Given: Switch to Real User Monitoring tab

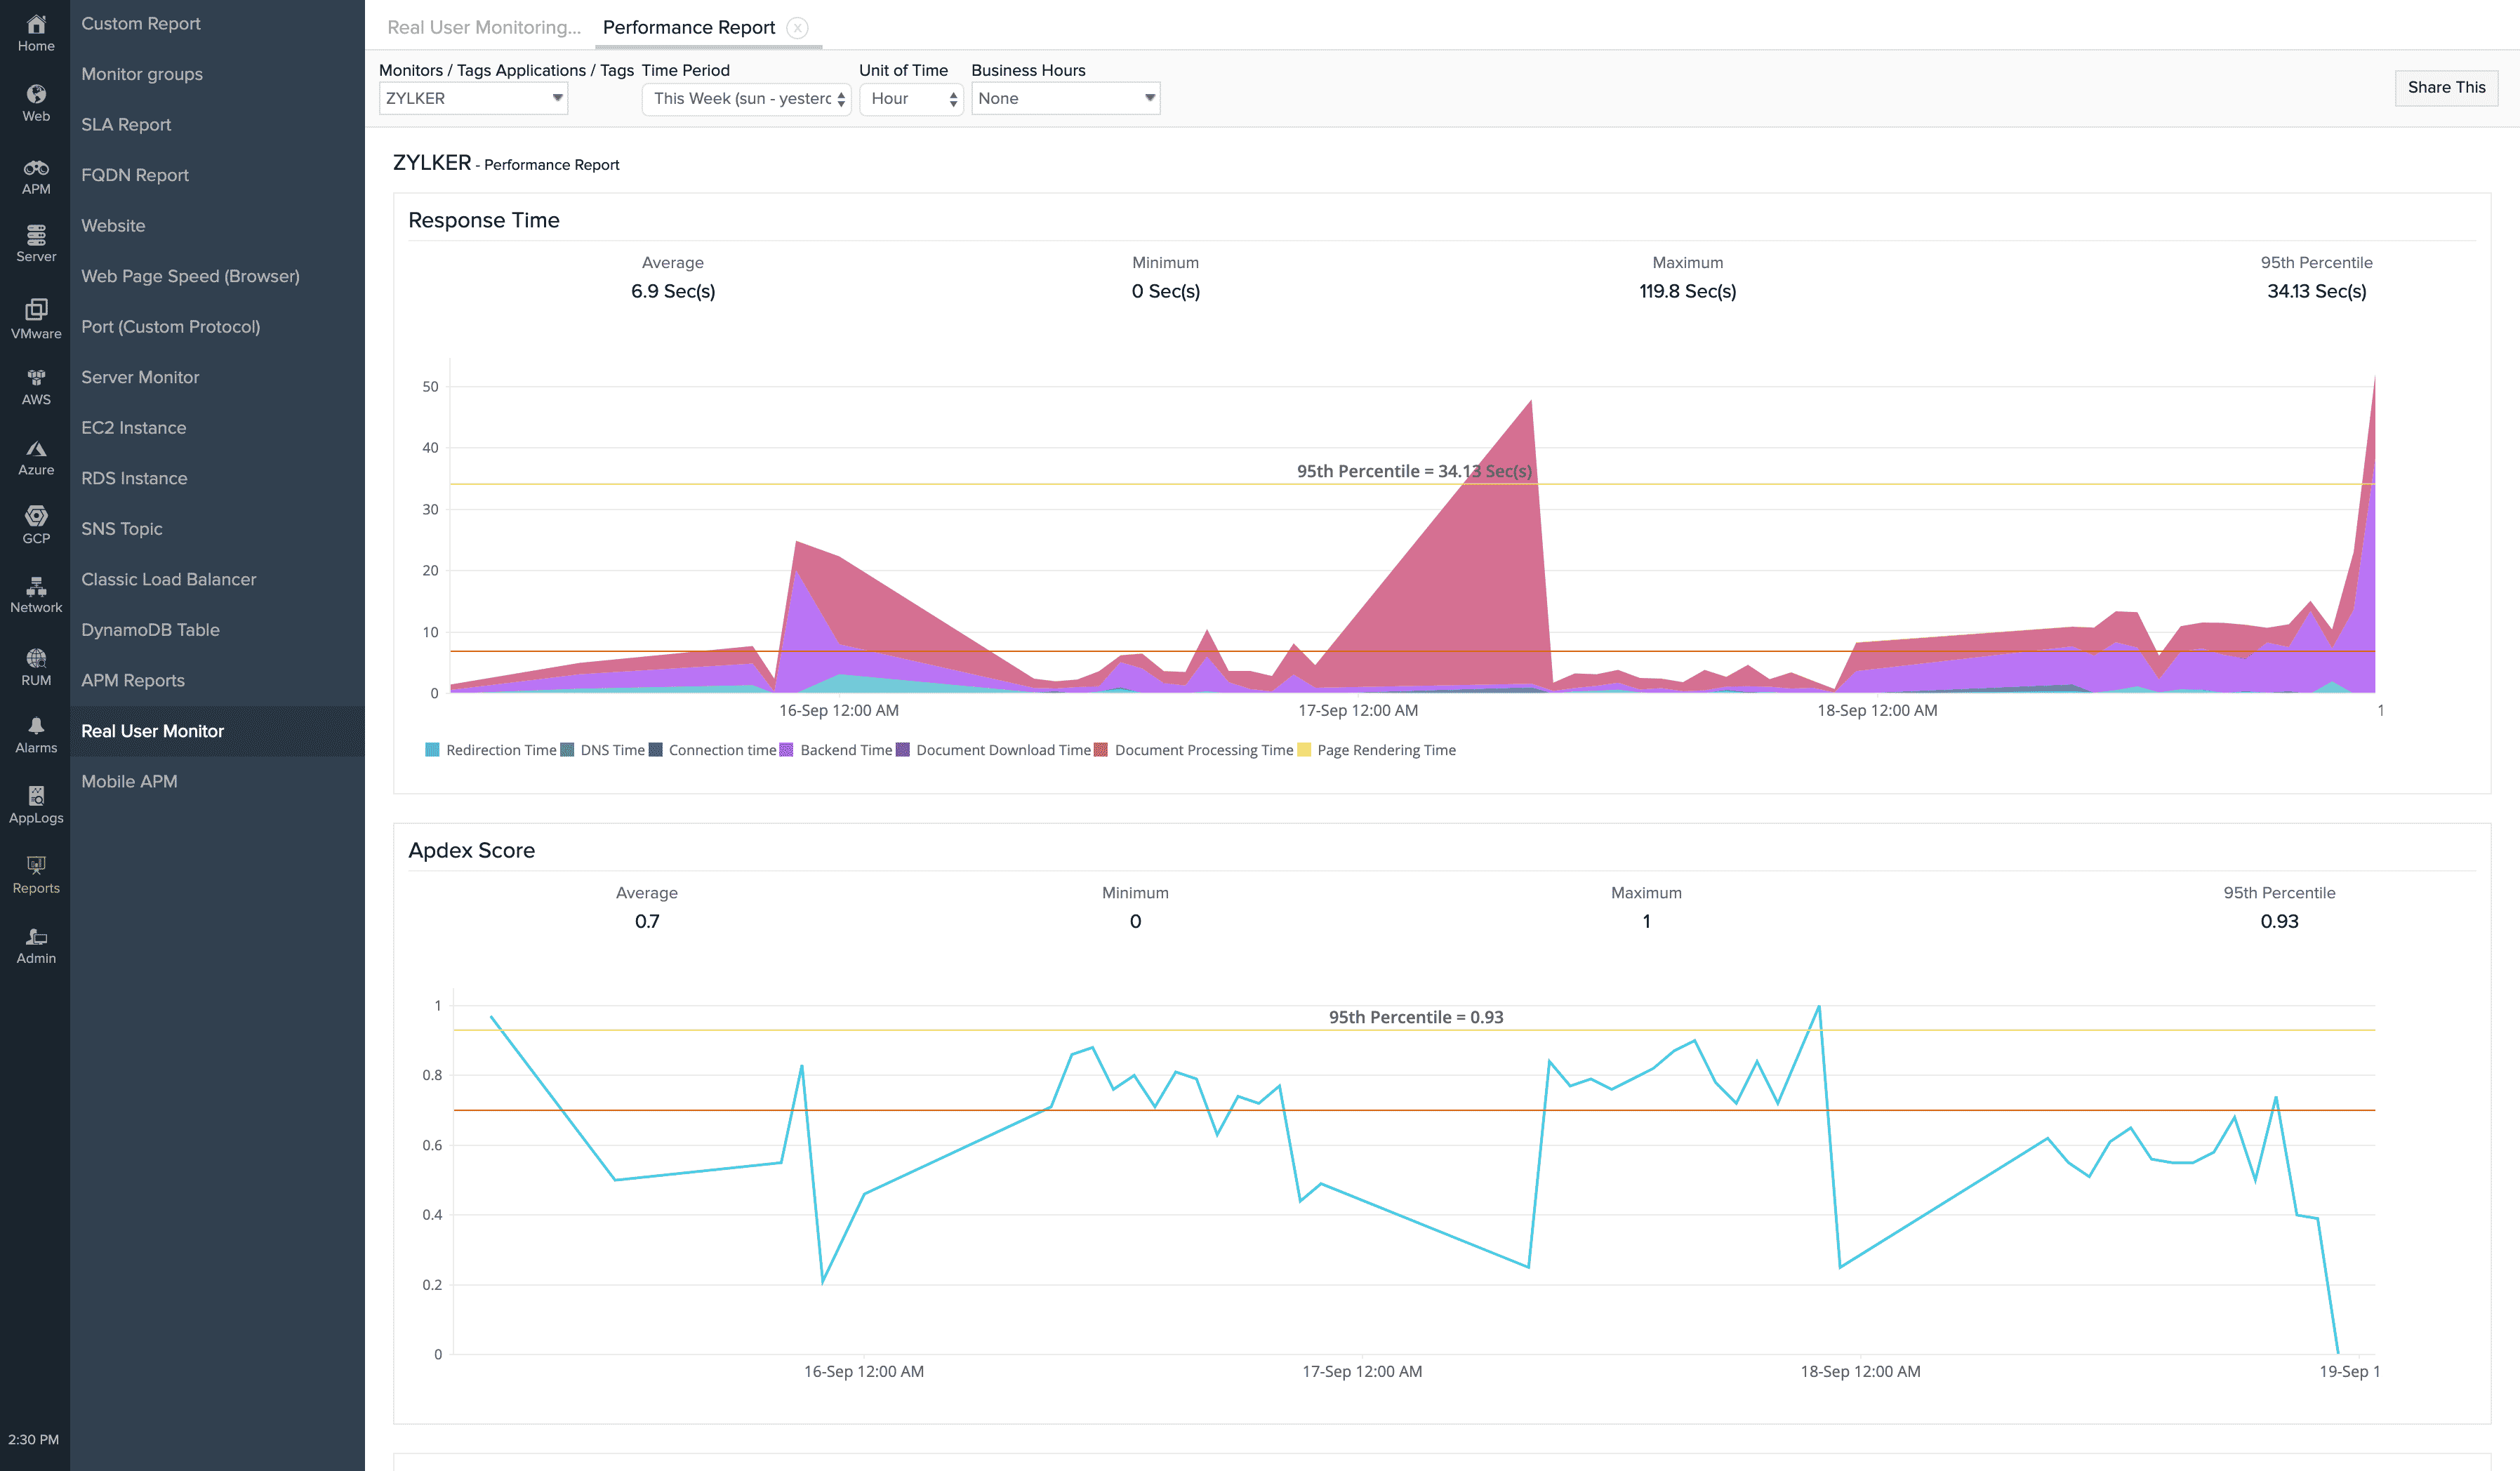Looking at the screenshot, I should [x=484, y=27].
